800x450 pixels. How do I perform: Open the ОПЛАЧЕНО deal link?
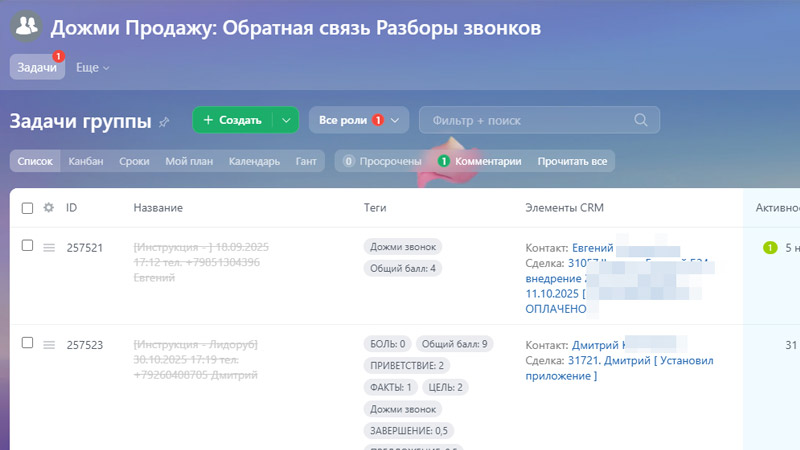556,309
